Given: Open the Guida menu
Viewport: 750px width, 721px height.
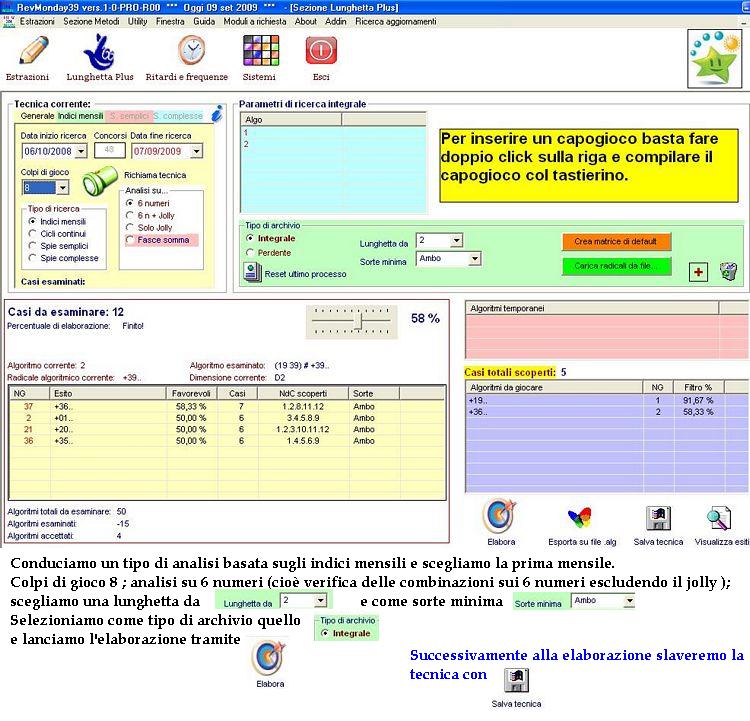Looking at the screenshot, I should coord(204,22).
